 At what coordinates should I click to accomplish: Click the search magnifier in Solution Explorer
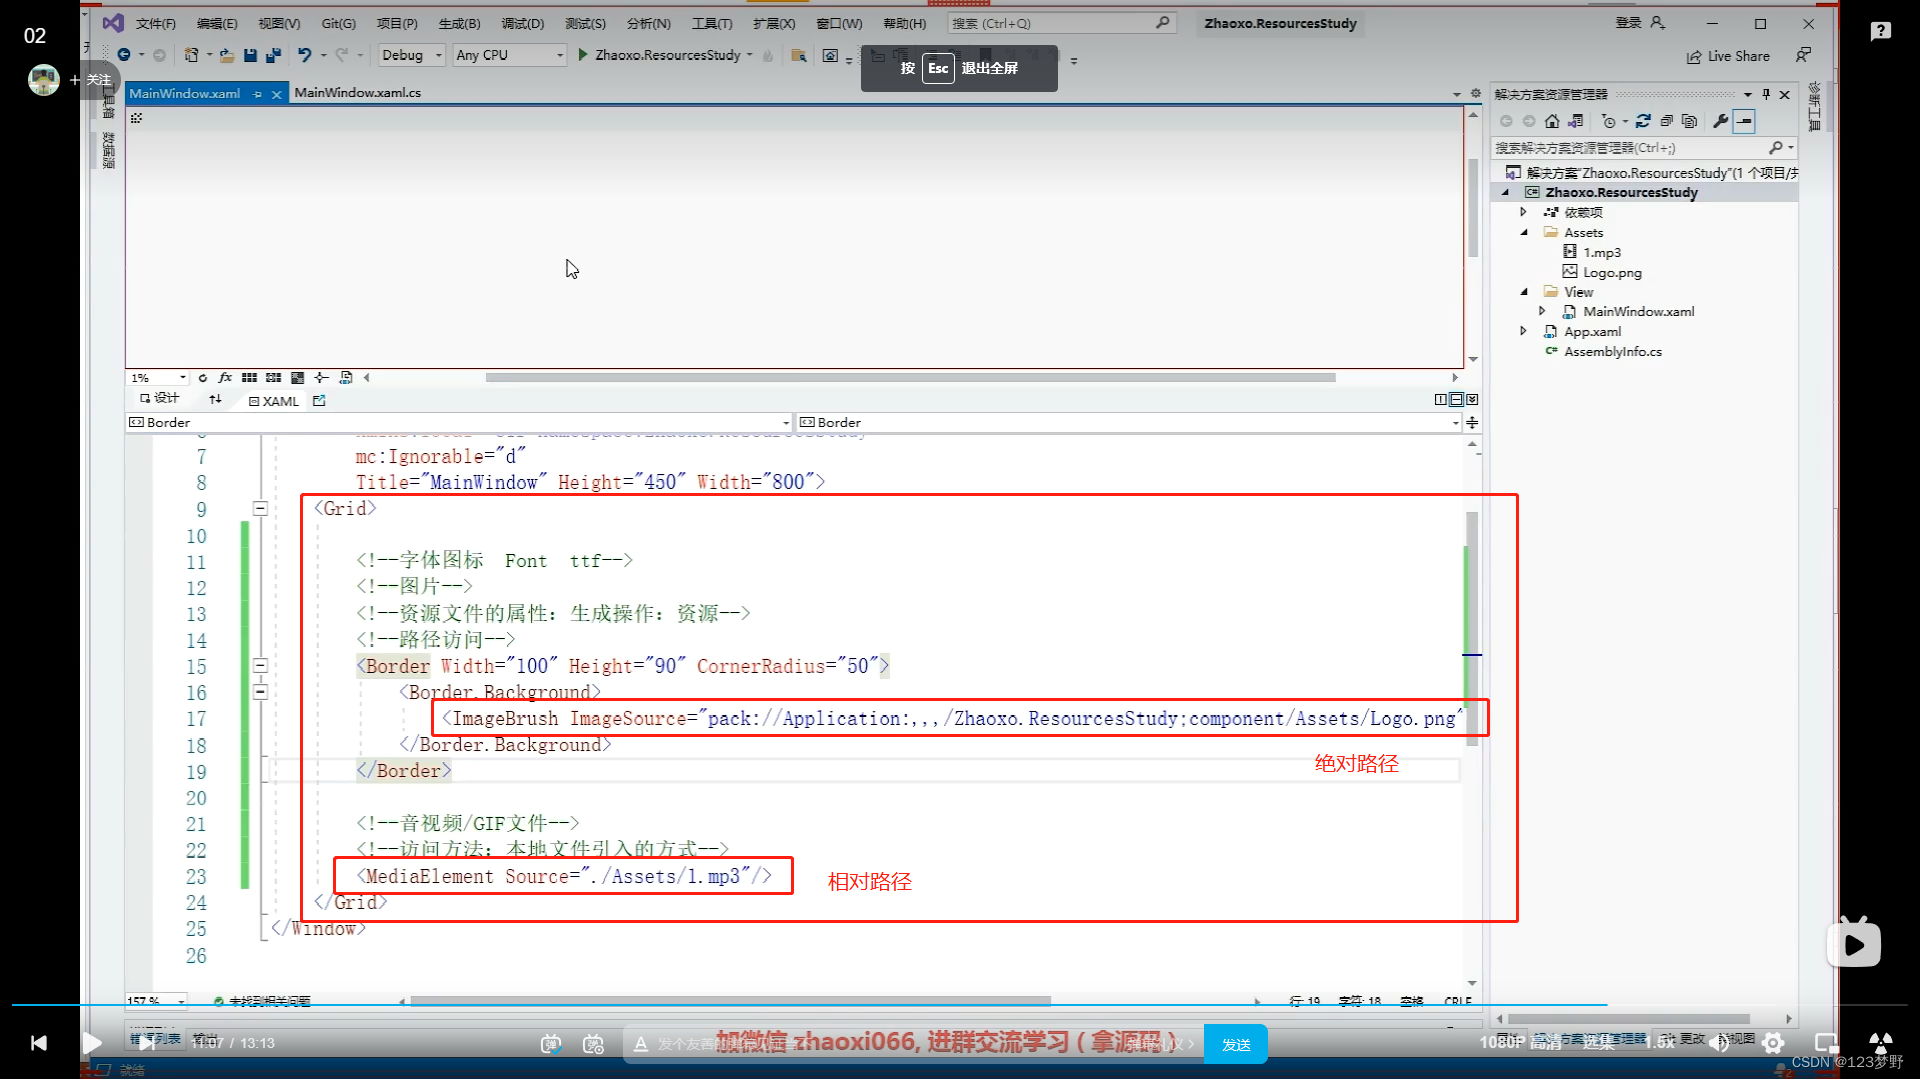[1776, 148]
